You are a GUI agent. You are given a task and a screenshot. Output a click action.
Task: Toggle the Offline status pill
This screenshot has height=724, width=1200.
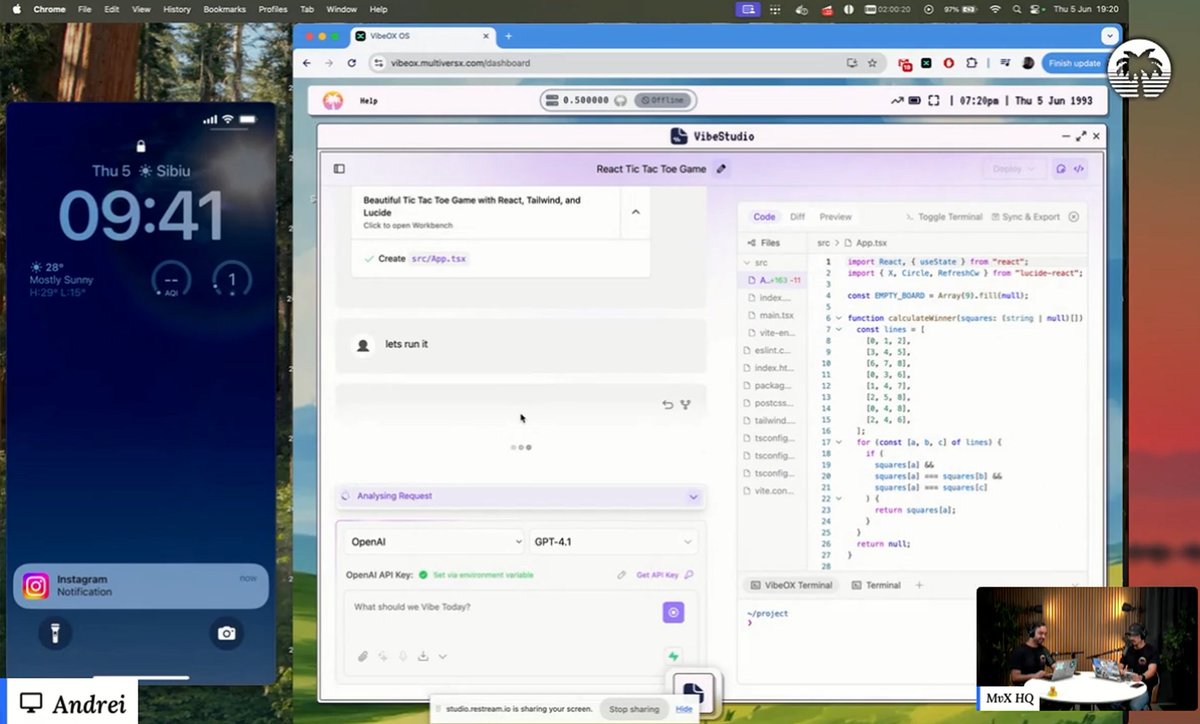click(x=663, y=99)
